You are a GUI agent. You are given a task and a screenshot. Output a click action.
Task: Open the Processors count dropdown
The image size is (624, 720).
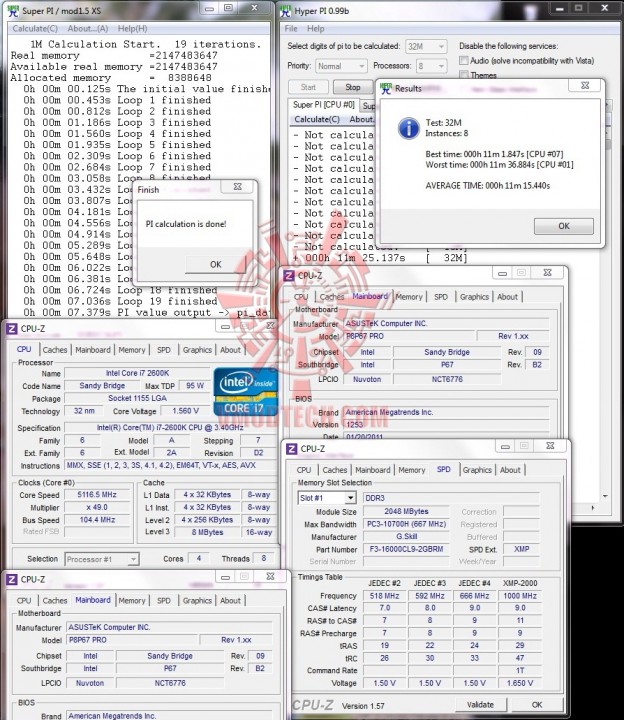coord(431,66)
